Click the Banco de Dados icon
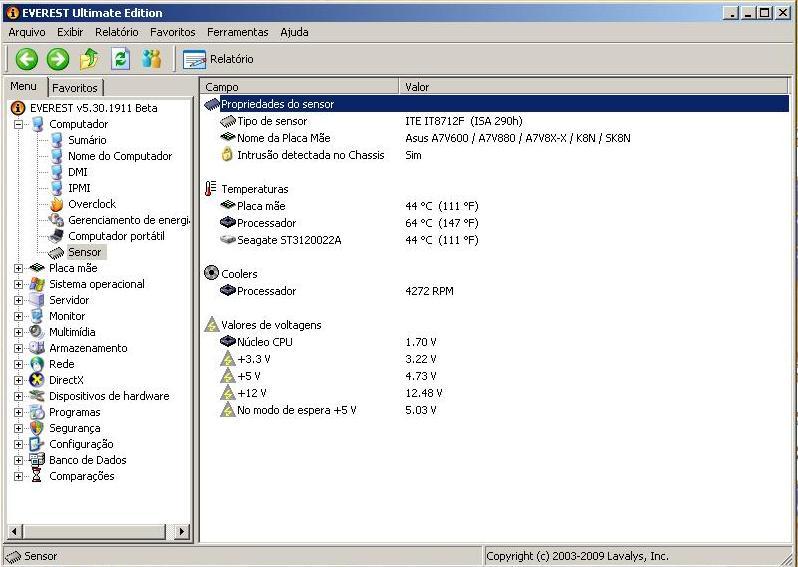The width and height of the screenshot is (798, 567). 37,460
